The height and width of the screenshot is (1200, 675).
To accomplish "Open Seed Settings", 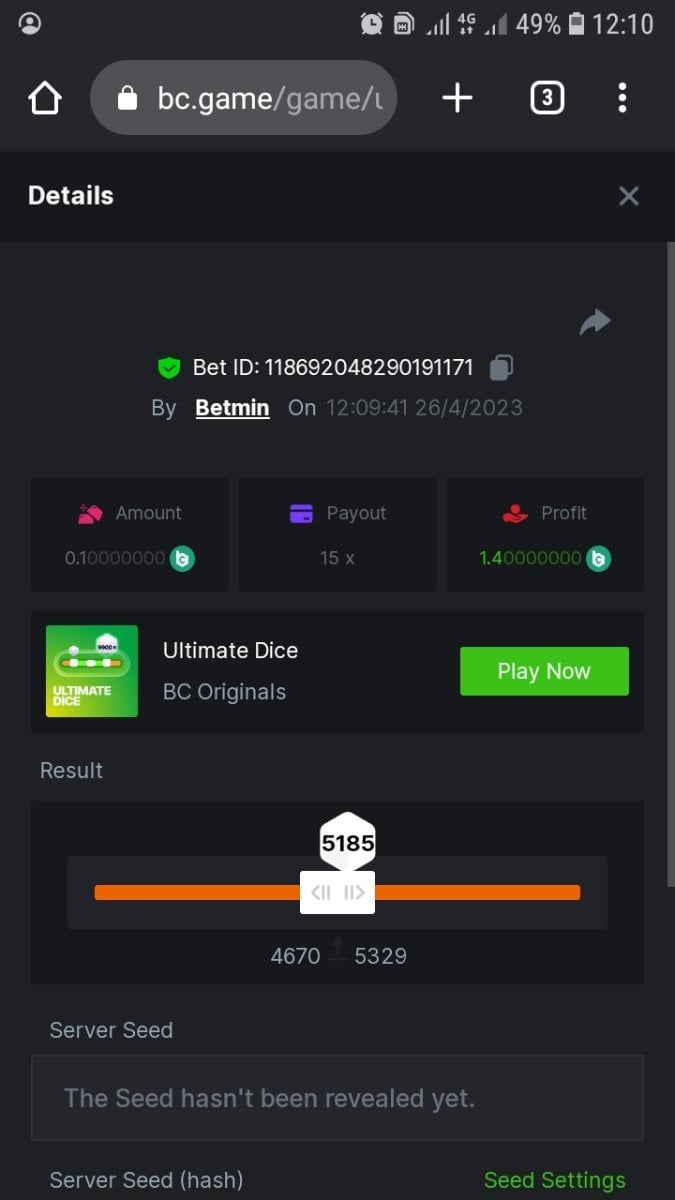I will pos(555,1180).
